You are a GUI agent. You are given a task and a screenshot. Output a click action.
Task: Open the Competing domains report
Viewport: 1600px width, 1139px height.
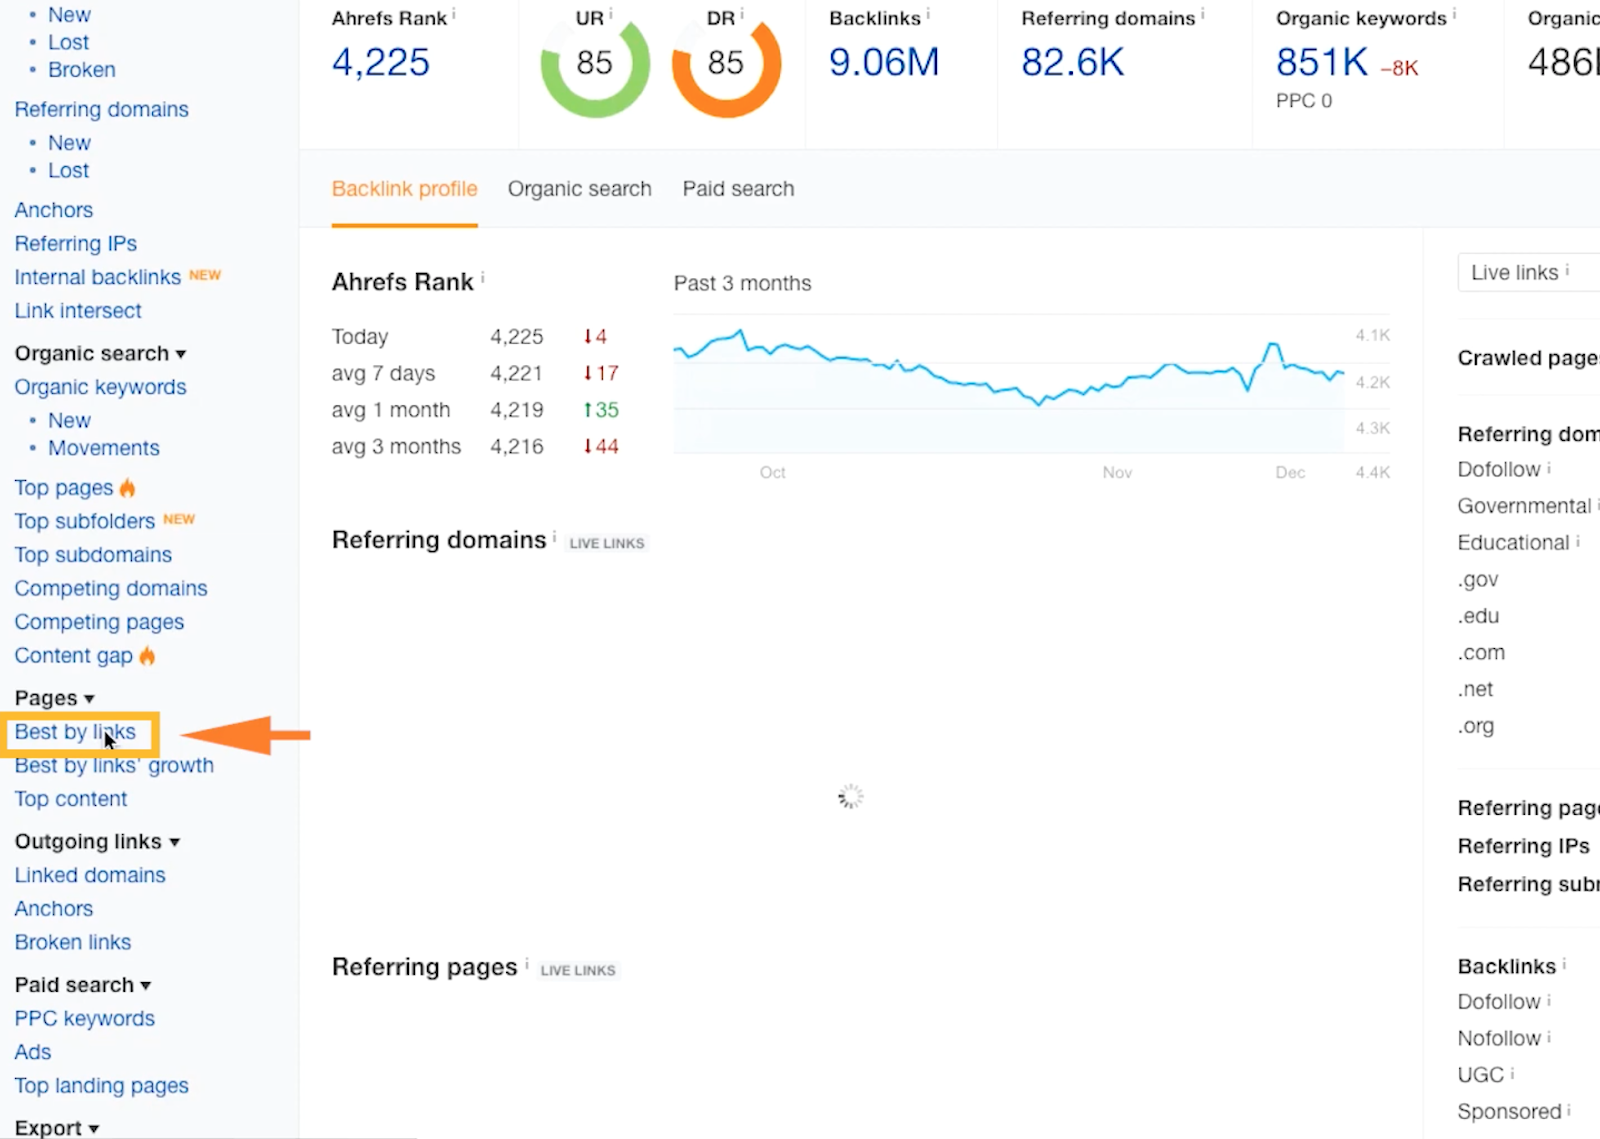click(111, 588)
